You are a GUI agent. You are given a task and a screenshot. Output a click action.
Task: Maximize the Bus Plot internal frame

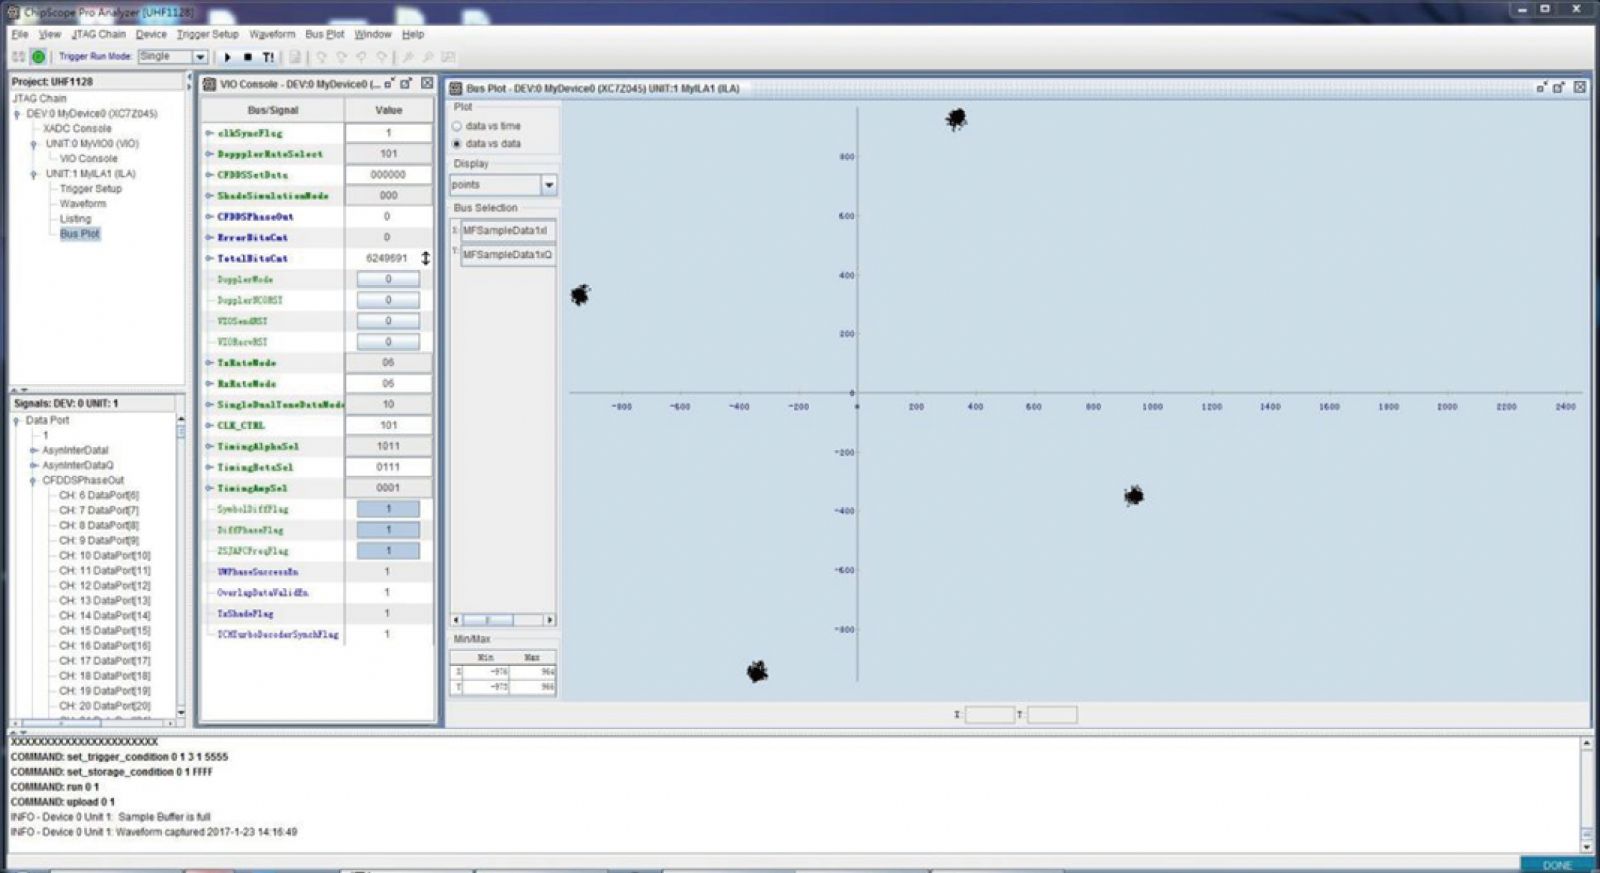tap(1559, 87)
